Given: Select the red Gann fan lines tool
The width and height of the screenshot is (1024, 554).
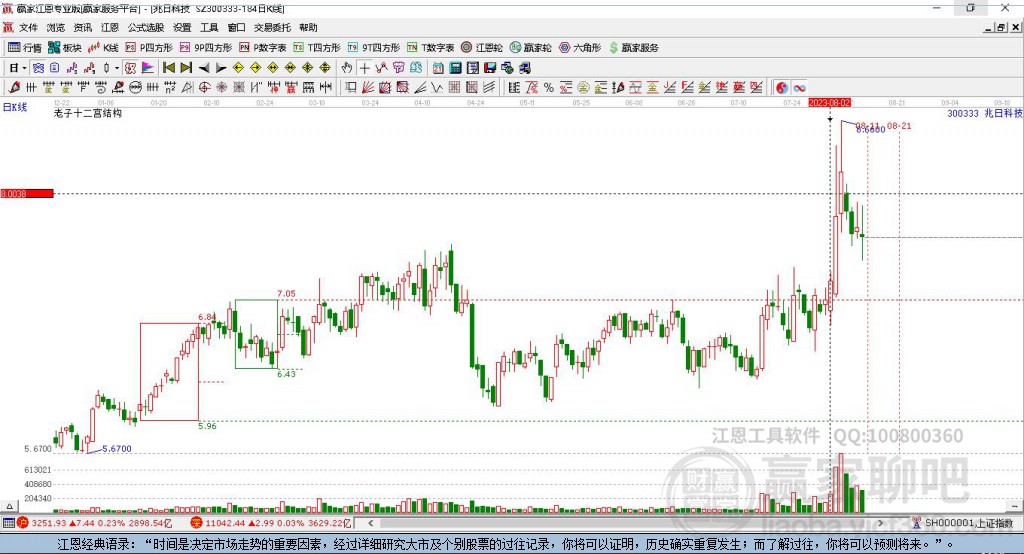Looking at the screenshot, I should [368, 88].
